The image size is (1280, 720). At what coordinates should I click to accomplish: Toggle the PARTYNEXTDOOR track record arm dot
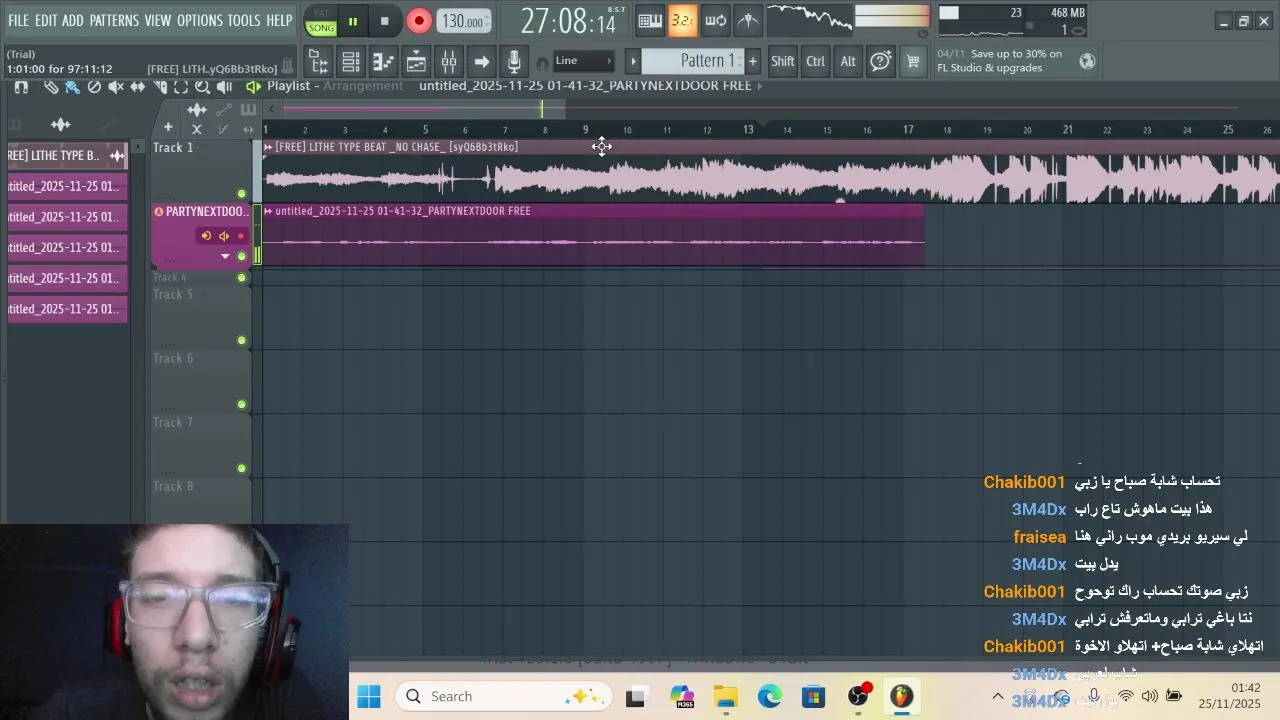click(241, 236)
